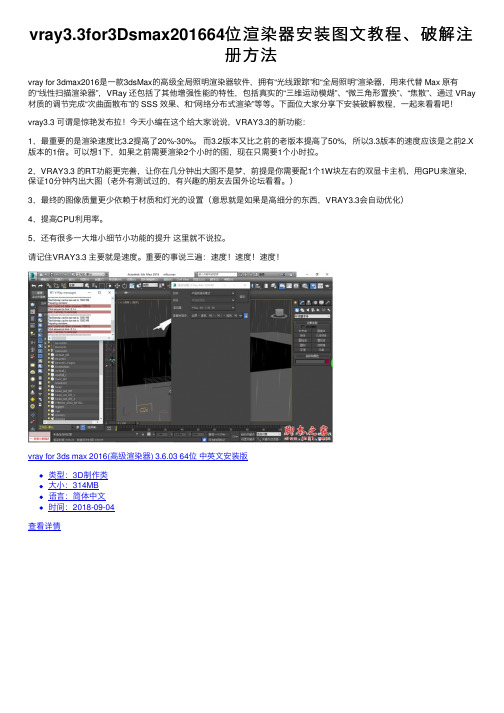Expand the primitives category dropdown in command panel
Image resolution: width=504 pixels, height=713 pixels.
(312, 316)
